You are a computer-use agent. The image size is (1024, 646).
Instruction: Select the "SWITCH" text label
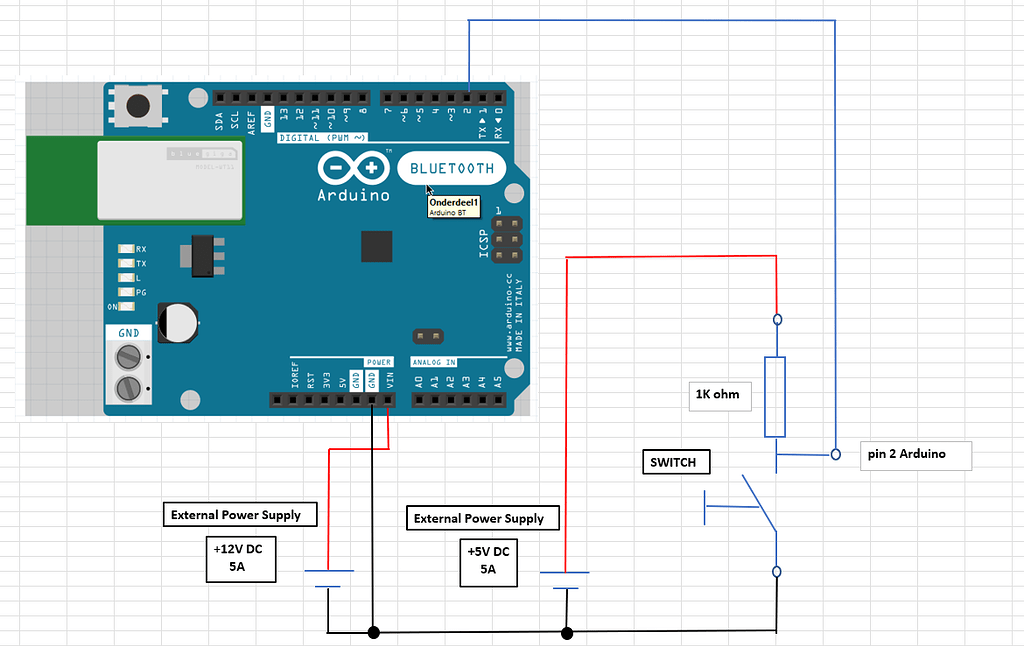tap(675, 462)
